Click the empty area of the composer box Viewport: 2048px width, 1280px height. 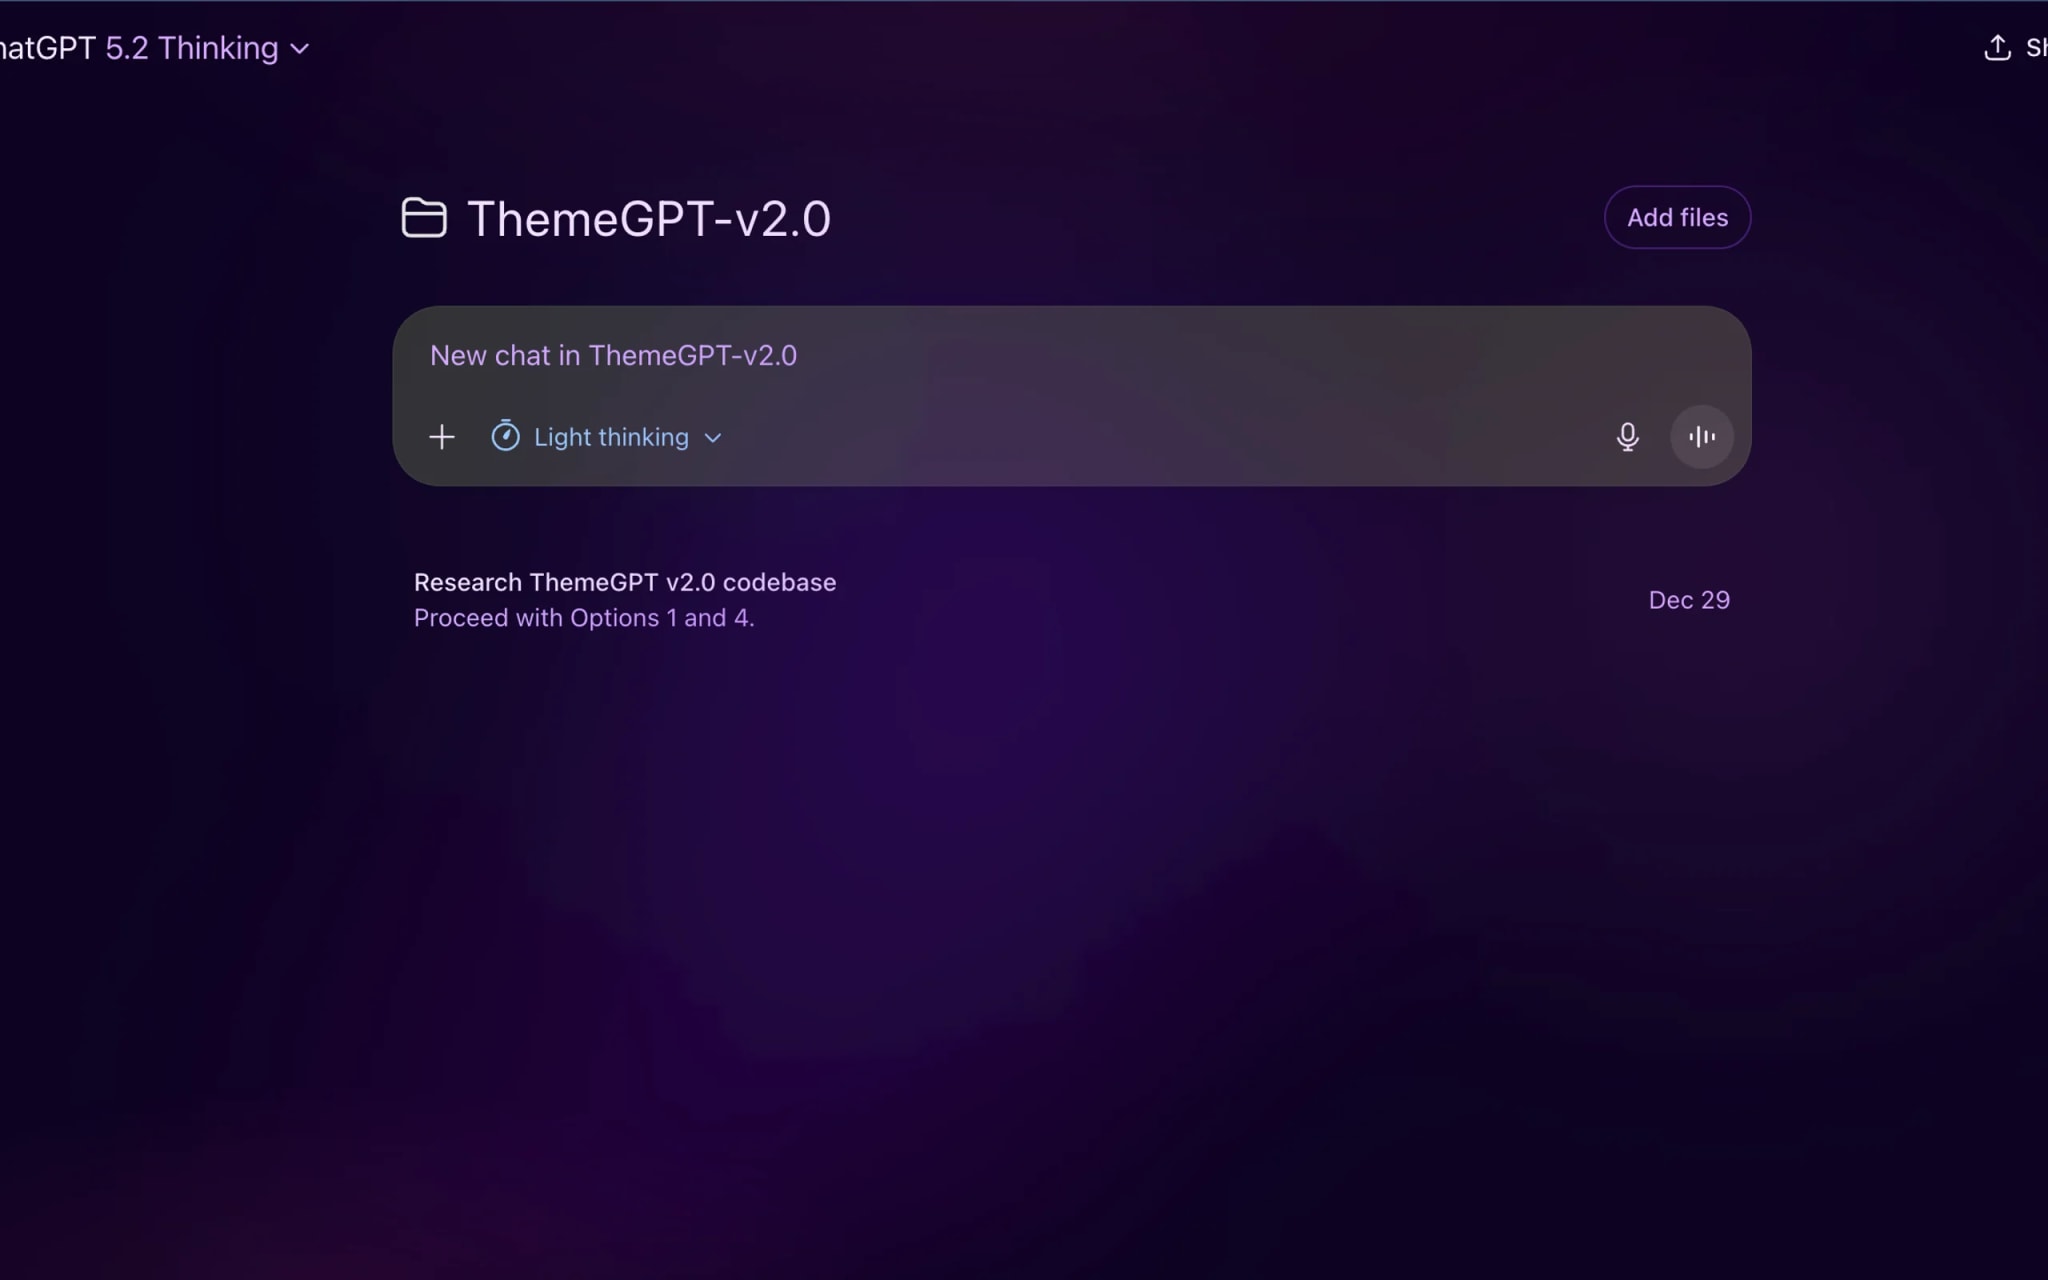pos(1150,437)
